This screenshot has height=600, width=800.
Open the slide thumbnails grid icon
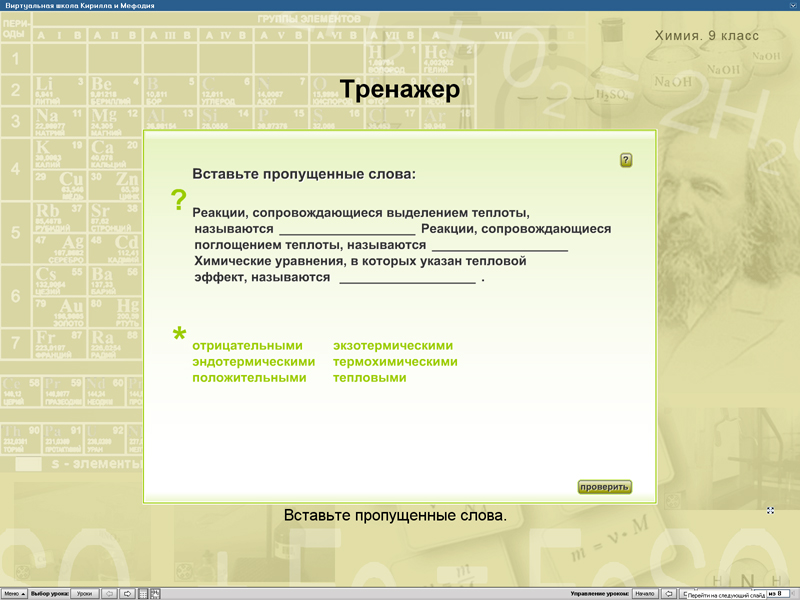tap(144, 592)
